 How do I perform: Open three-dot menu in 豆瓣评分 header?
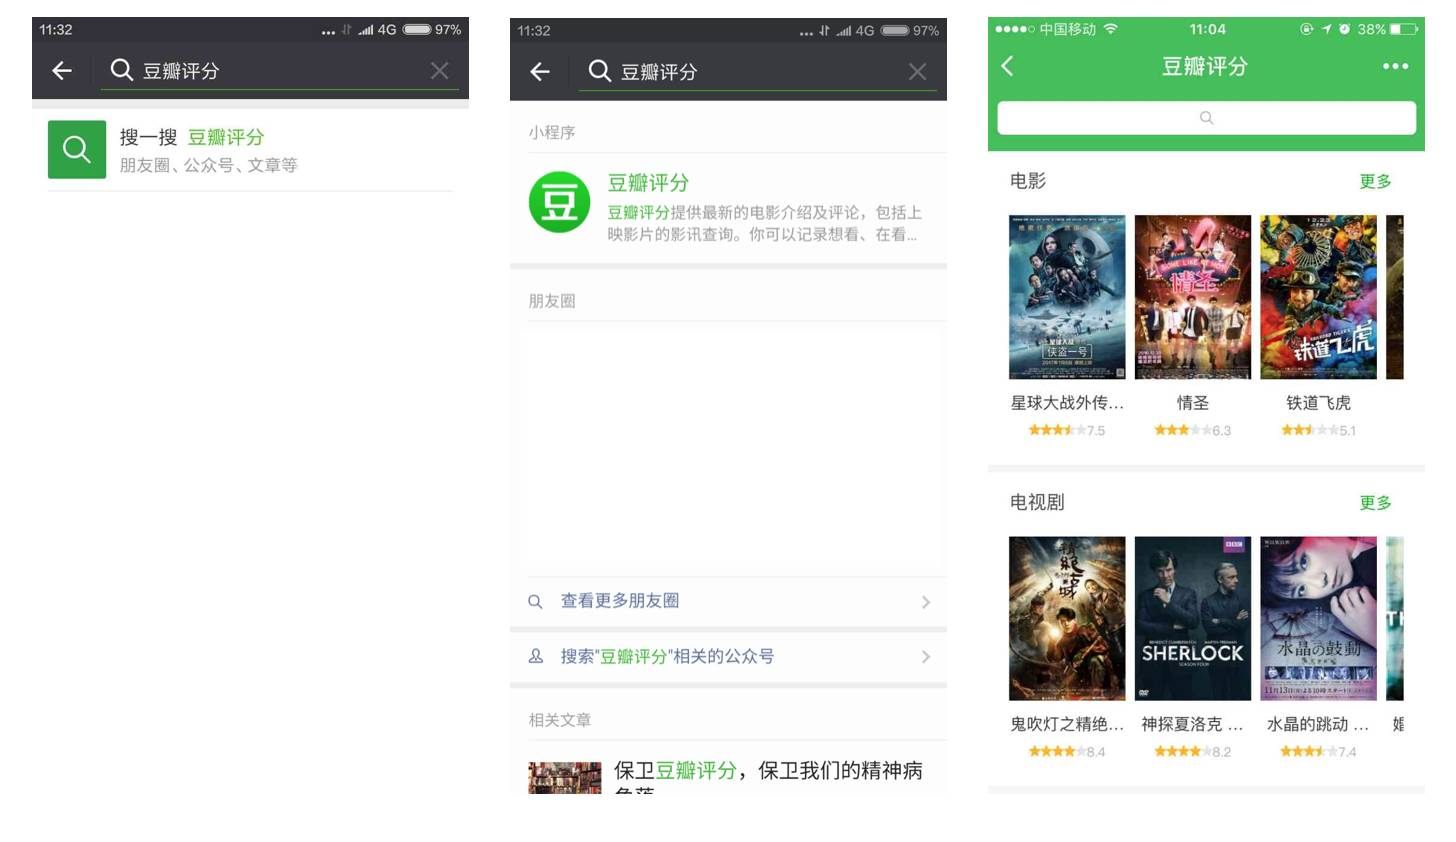(x=1395, y=66)
